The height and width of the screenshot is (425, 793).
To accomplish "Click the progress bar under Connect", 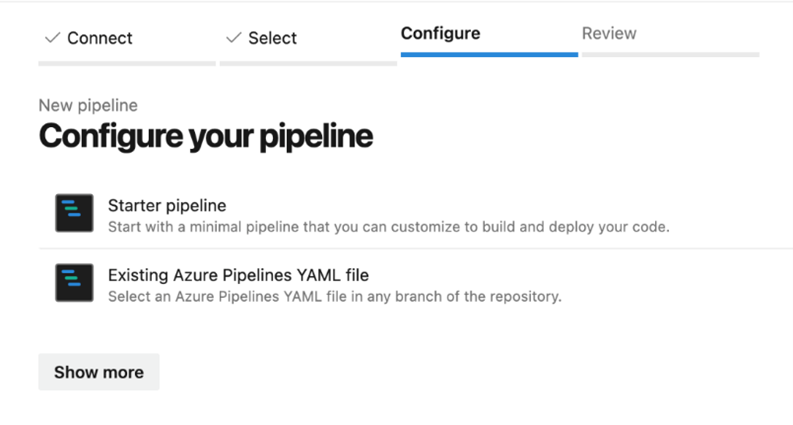I will (127, 63).
